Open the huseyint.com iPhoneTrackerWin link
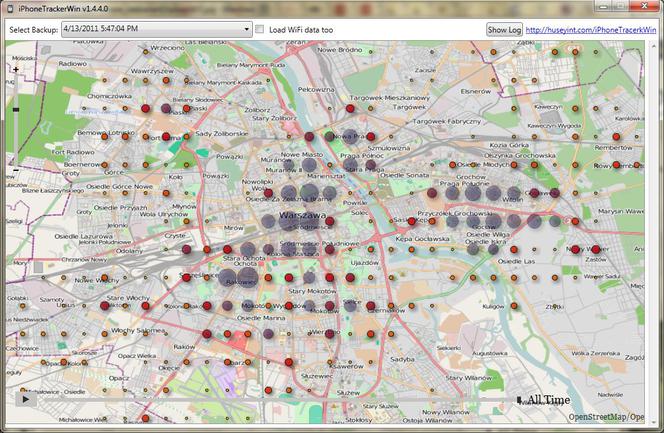Screen dimensions: 664x433 coord(591,30)
